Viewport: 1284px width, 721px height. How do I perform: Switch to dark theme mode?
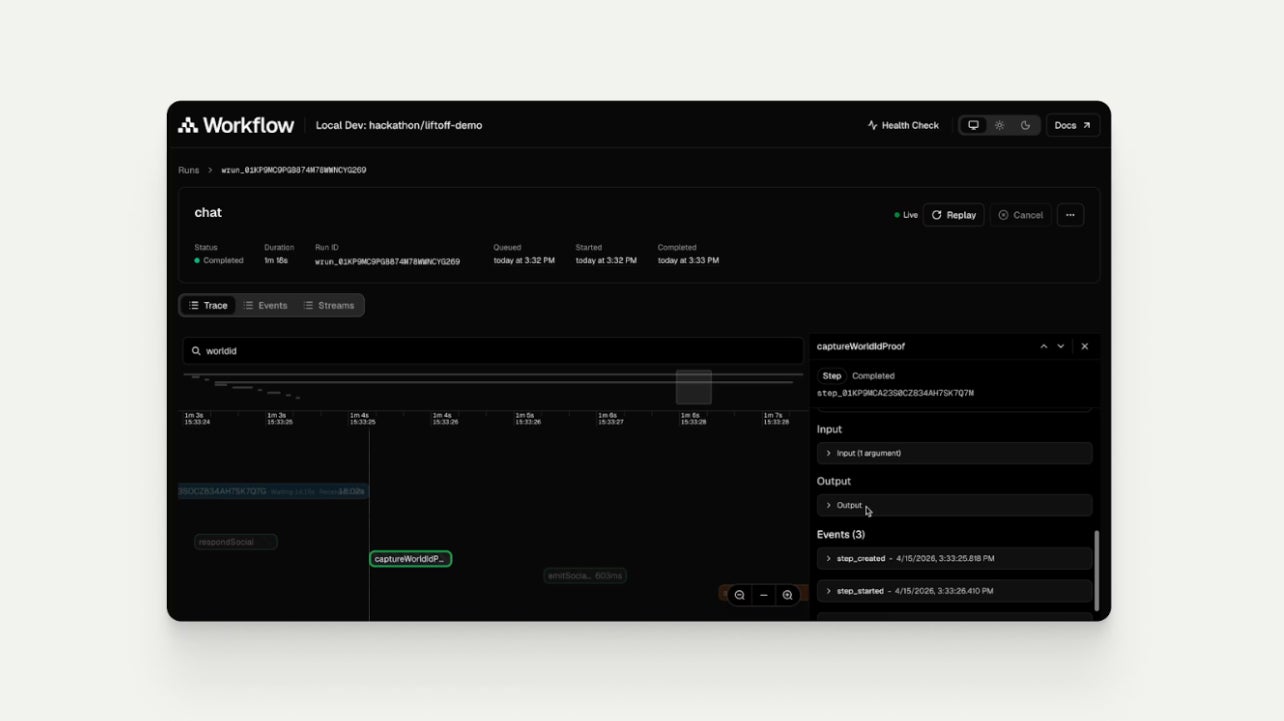tap(1025, 125)
